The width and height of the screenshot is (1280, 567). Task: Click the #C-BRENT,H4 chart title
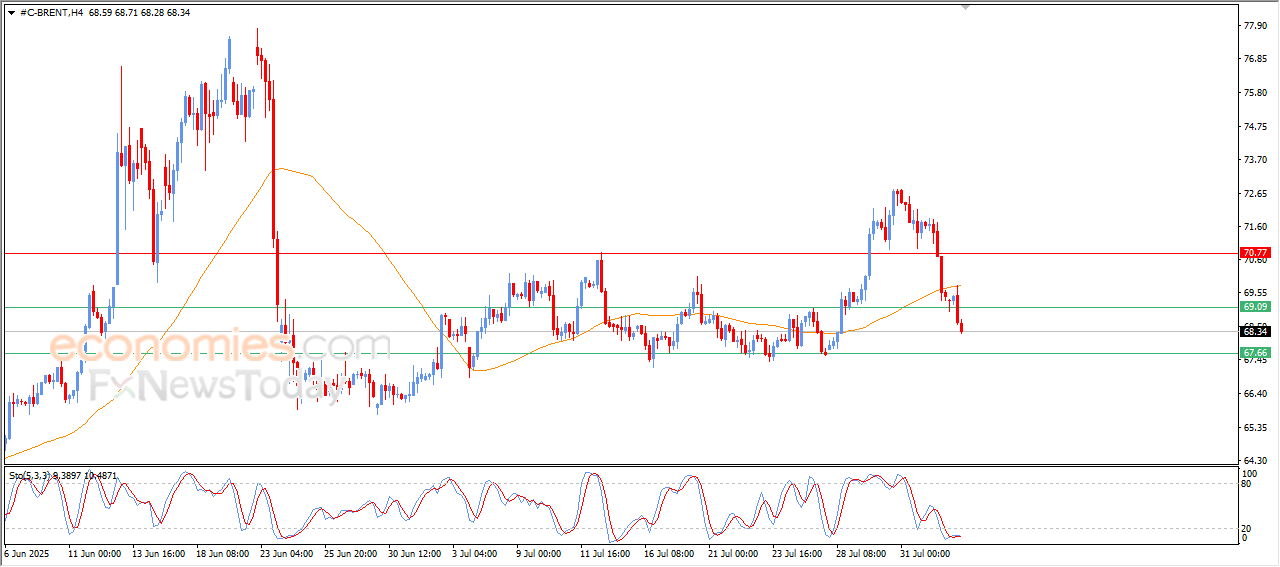pyautogui.click(x=51, y=13)
